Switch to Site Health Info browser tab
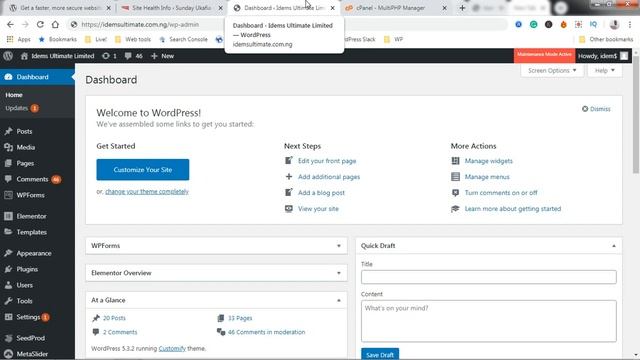 [172, 8]
